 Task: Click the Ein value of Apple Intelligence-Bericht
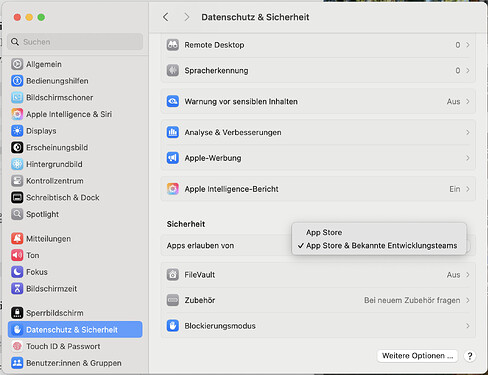click(x=455, y=189)
